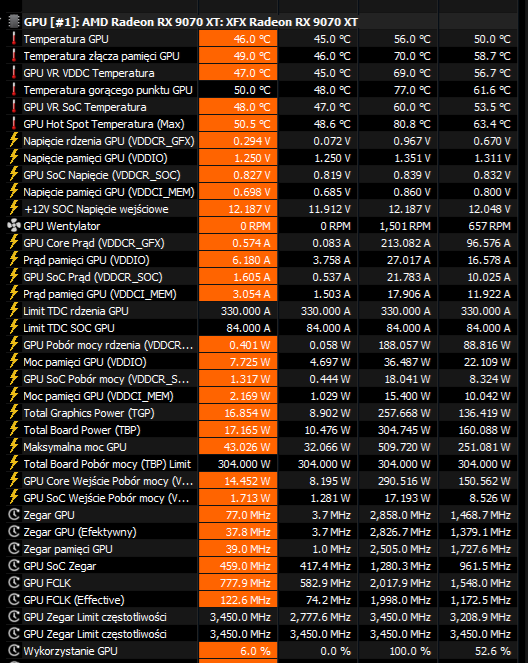The image size is (528, 663).
Task: Click the average SoC clock 961.5 MHz
Action: pyautogui.click(x=485, y=566)
